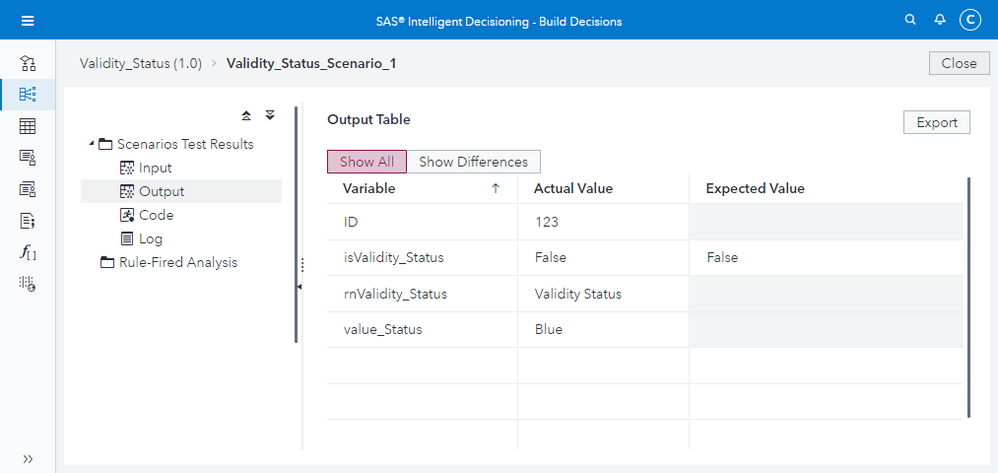This screenshot has width=998, height=473.
Task: Open the hamburger navigation menu
Action: pyautogui.click(x=27, y=20)
